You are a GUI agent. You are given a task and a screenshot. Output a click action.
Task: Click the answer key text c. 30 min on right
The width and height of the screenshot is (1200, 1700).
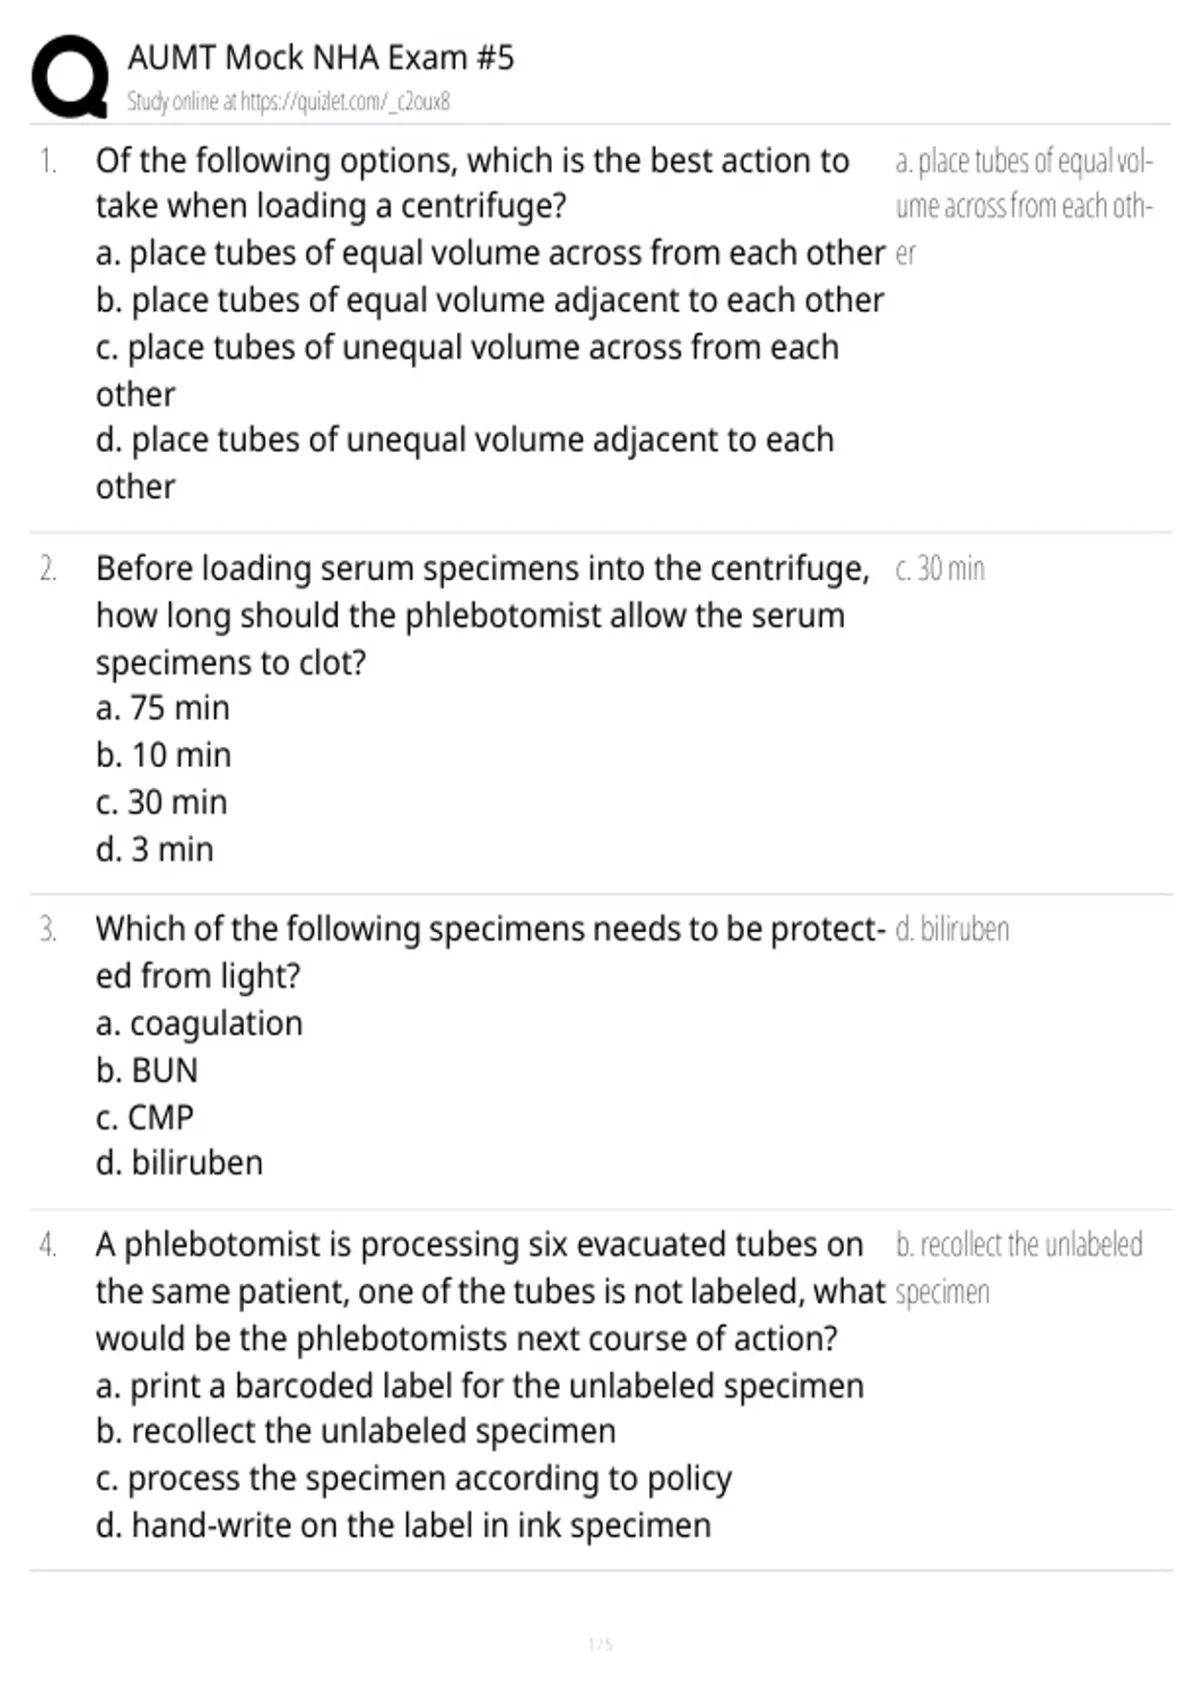(x=940, y=569)
